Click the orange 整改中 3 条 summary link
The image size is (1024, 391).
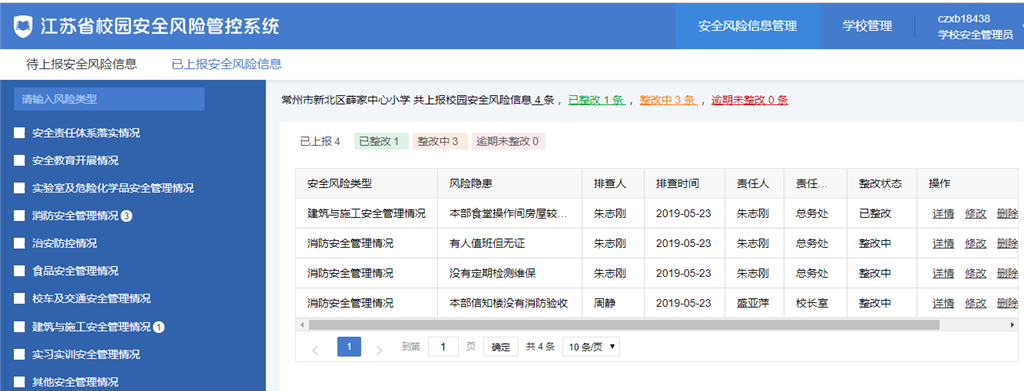click(667, 101)
